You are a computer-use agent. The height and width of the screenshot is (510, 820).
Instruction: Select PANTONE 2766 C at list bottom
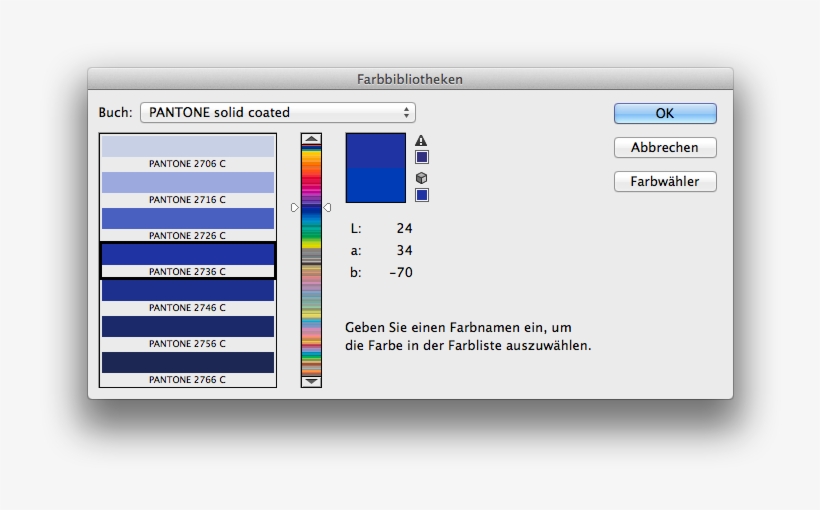click(188, 369)
